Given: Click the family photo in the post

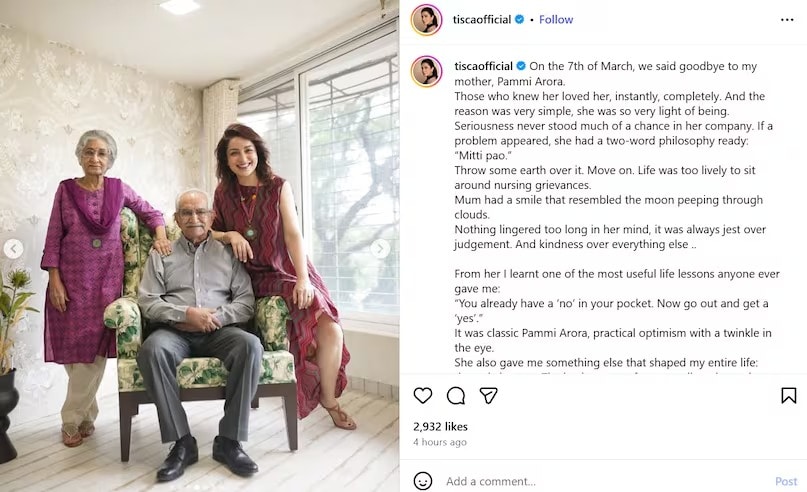Looking at the screenshot, I should pos(200,250).
